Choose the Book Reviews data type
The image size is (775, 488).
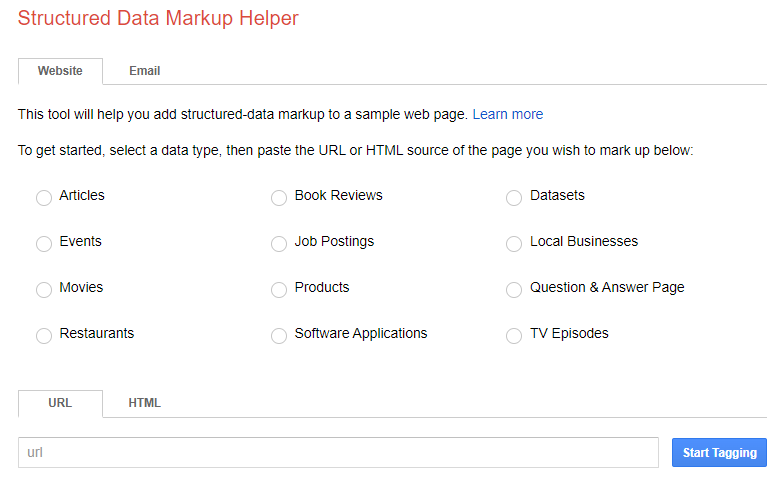tap(279, 198)
